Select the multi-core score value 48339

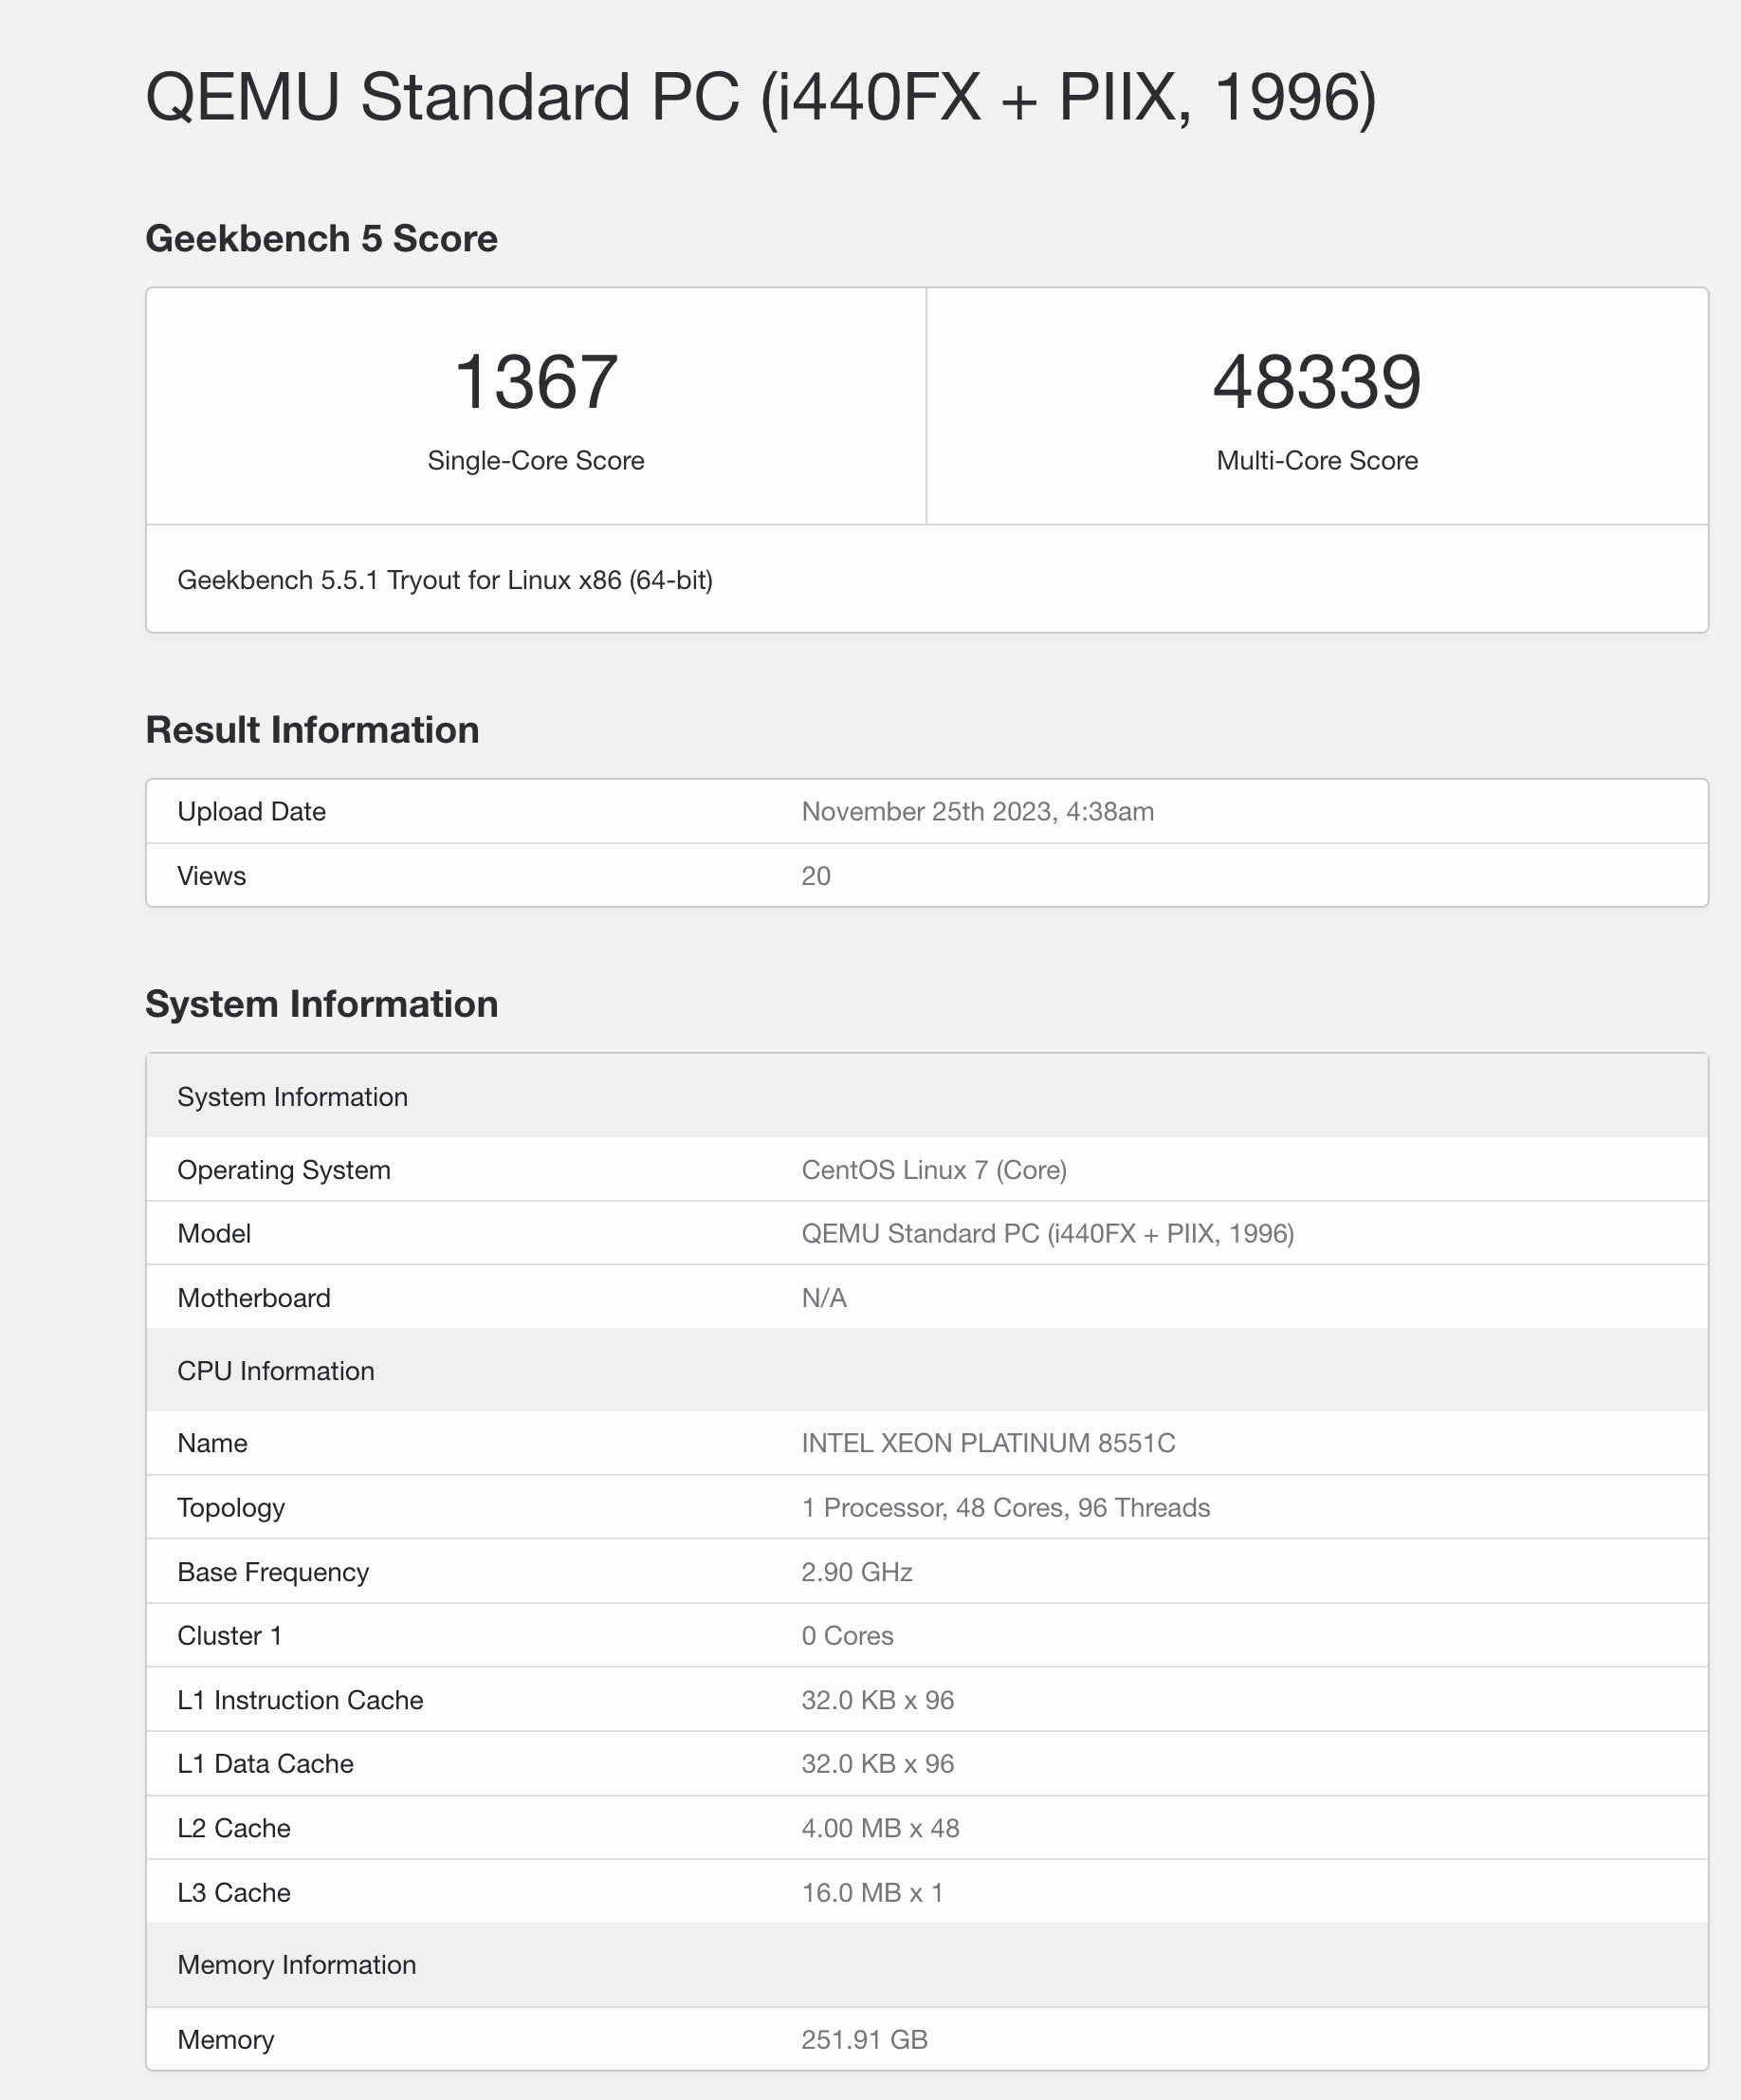point(1317,382)
